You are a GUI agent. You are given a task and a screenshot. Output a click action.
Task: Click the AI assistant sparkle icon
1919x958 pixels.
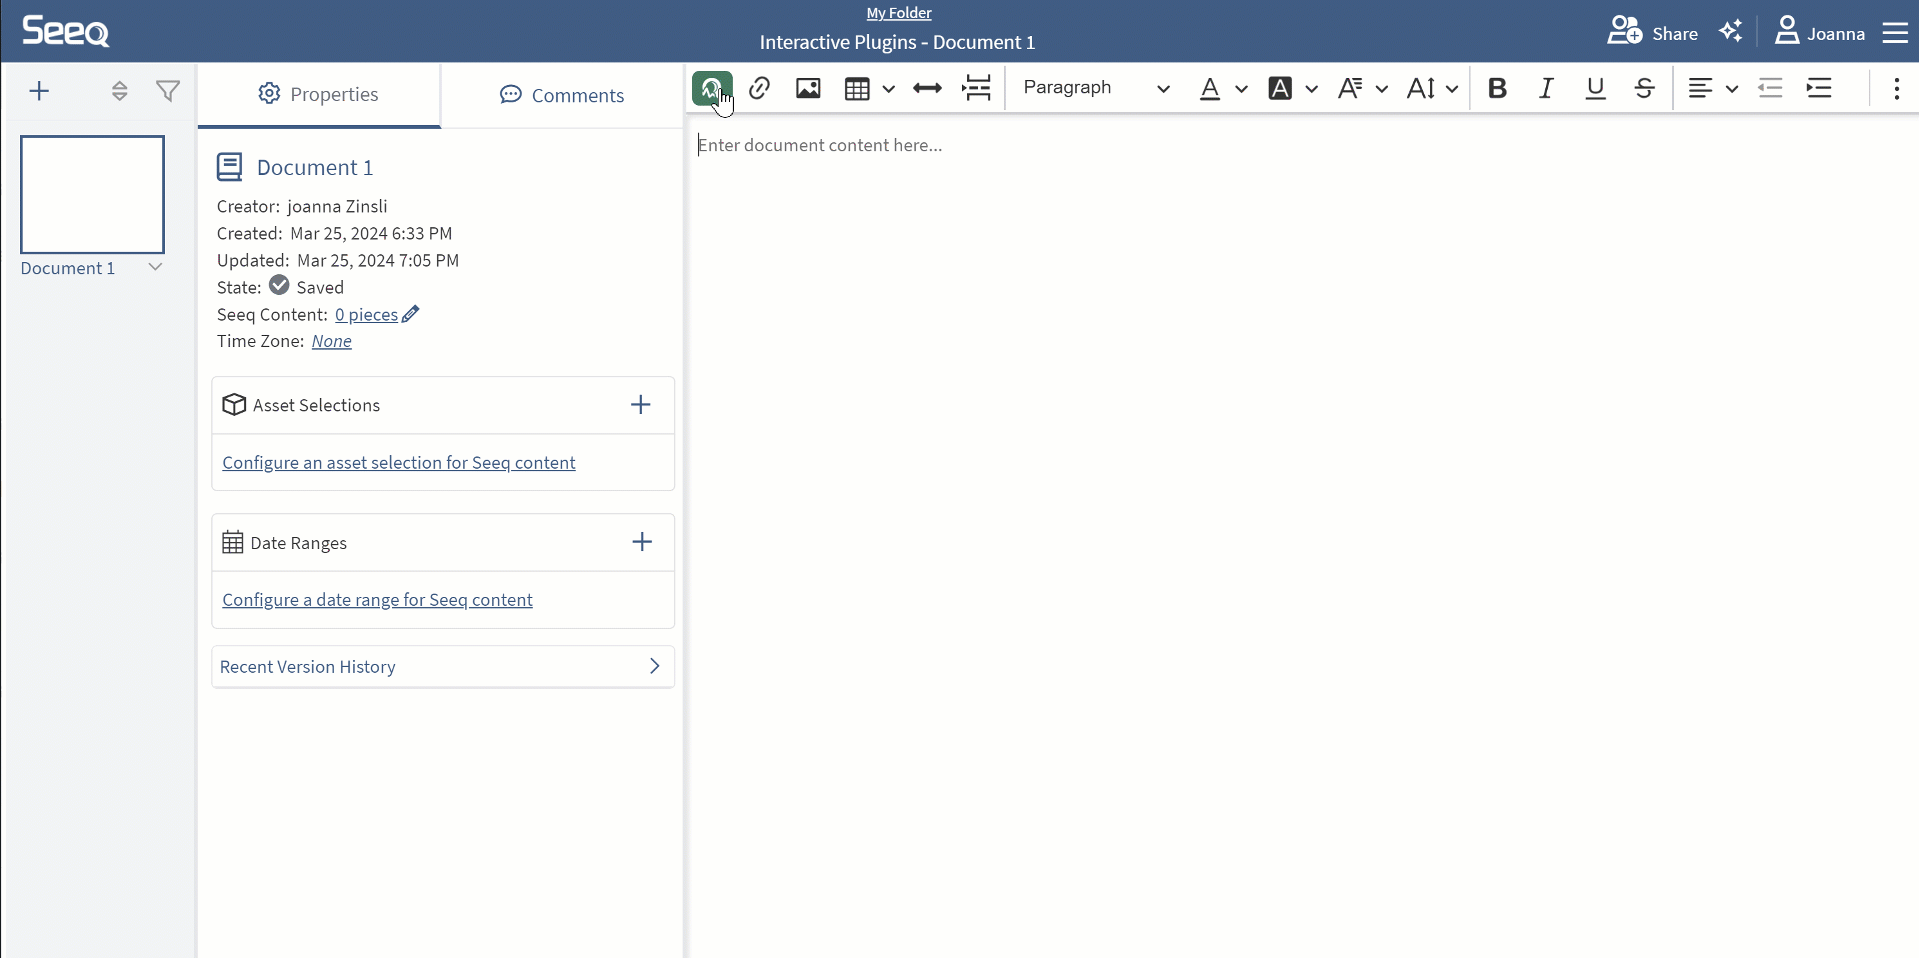pyautogui.click(x=1733, y=31)
